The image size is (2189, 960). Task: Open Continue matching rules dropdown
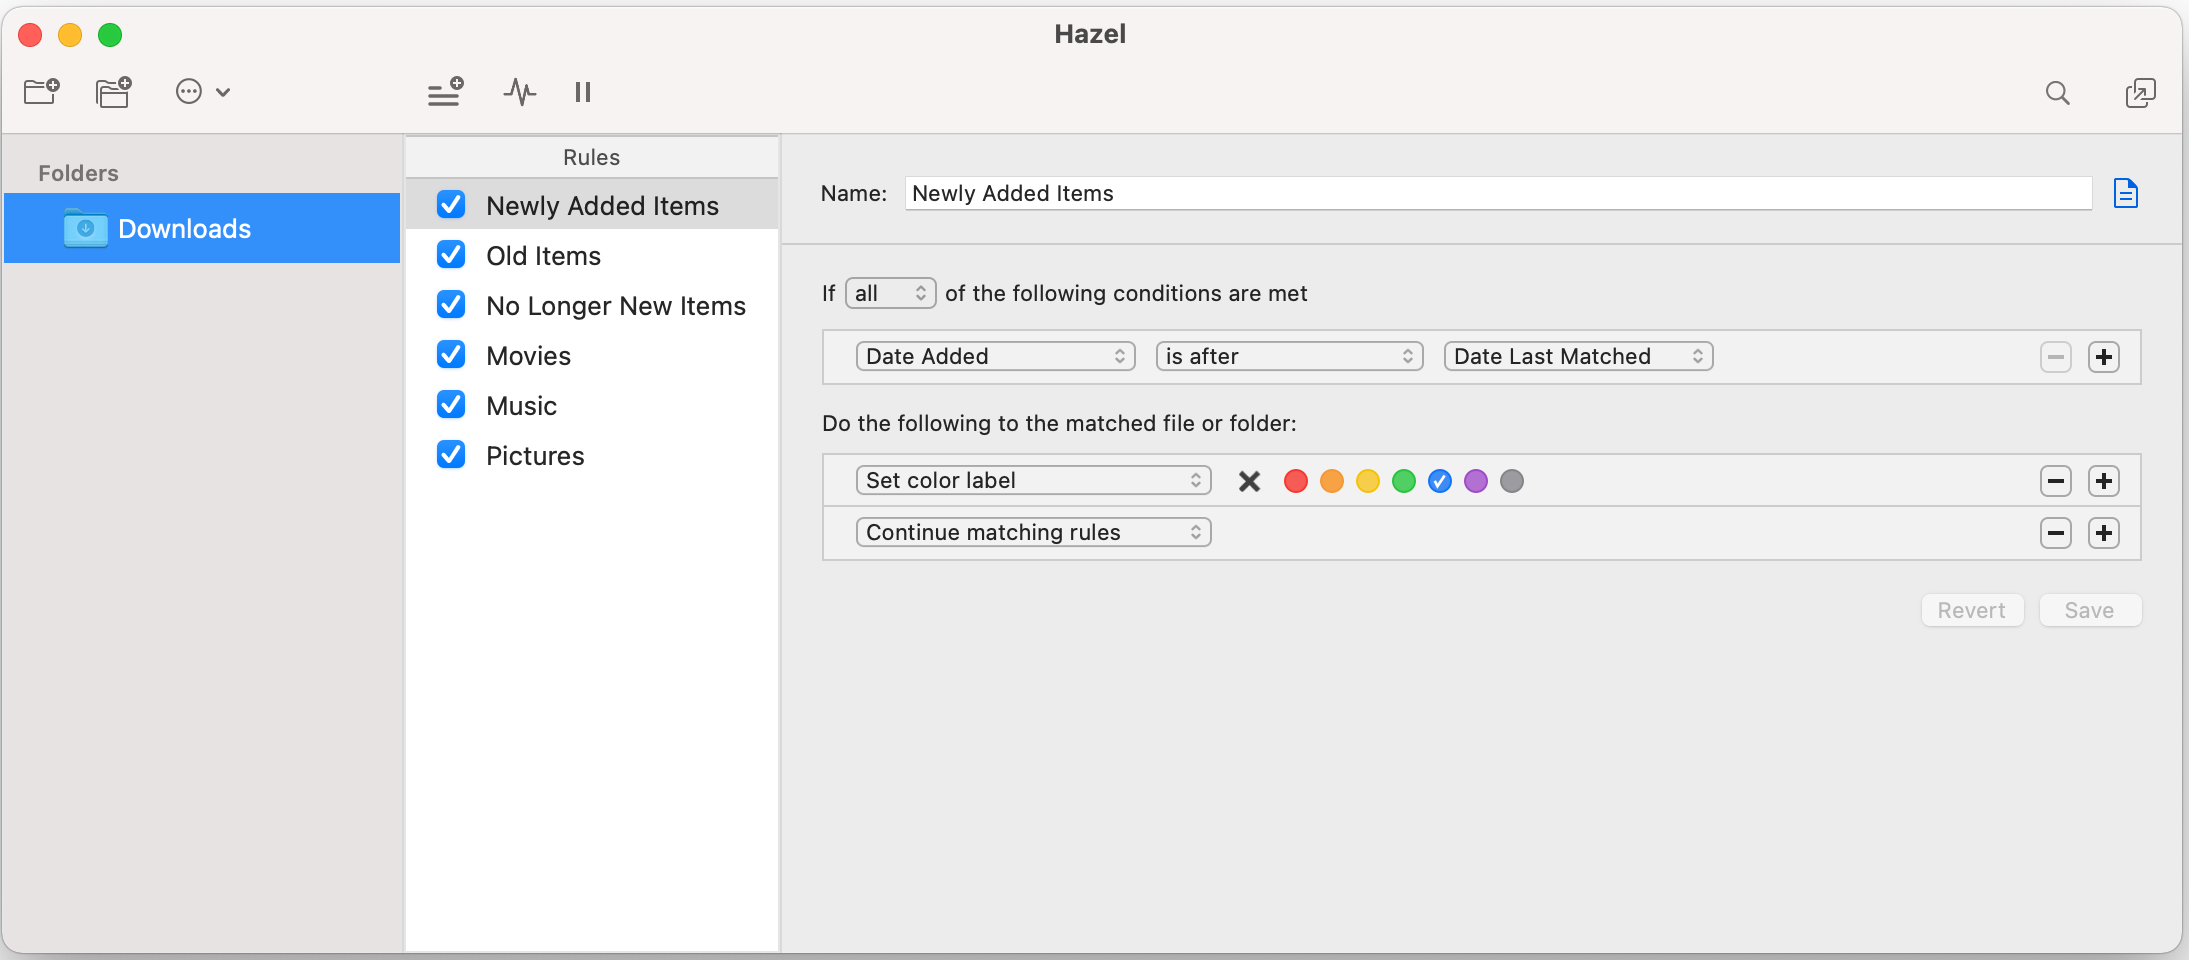tap(1034, 532)
